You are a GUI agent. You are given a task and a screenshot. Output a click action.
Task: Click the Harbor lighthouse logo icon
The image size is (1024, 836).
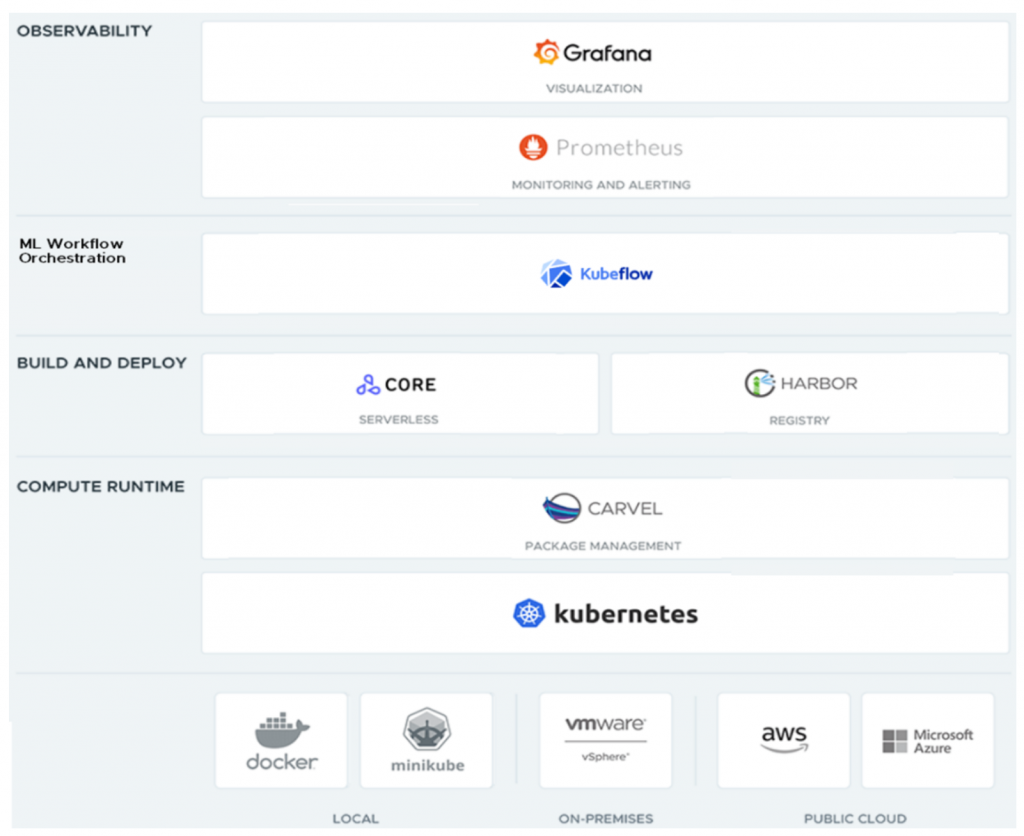click(760, 383)
